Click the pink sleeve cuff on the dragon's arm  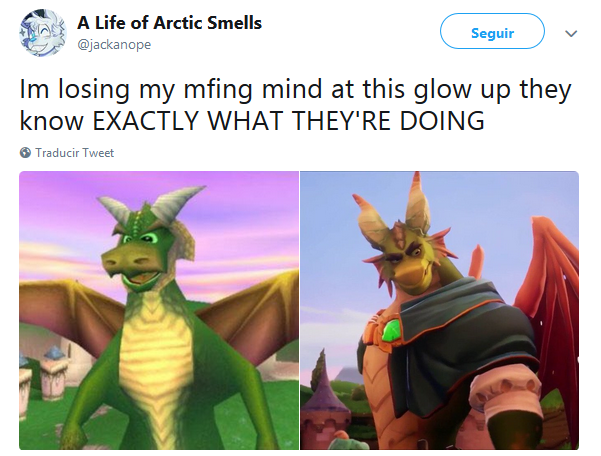(x=508, y=393)
